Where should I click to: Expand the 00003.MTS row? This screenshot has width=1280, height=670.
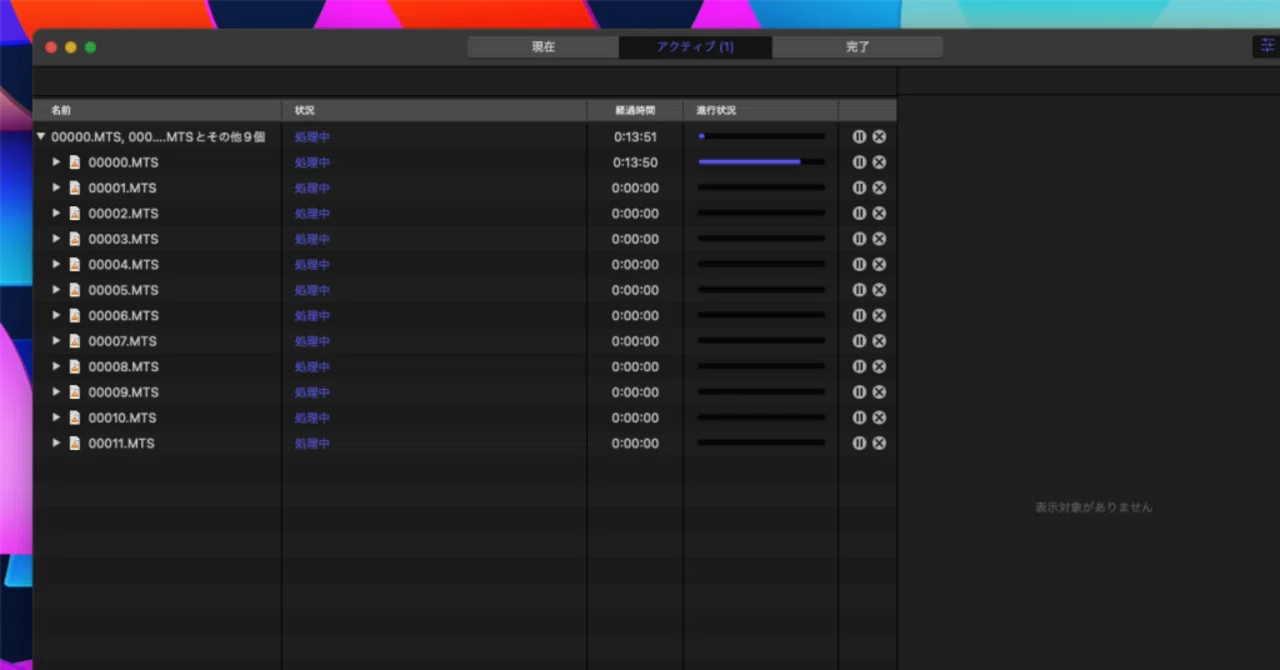[57, 239]
